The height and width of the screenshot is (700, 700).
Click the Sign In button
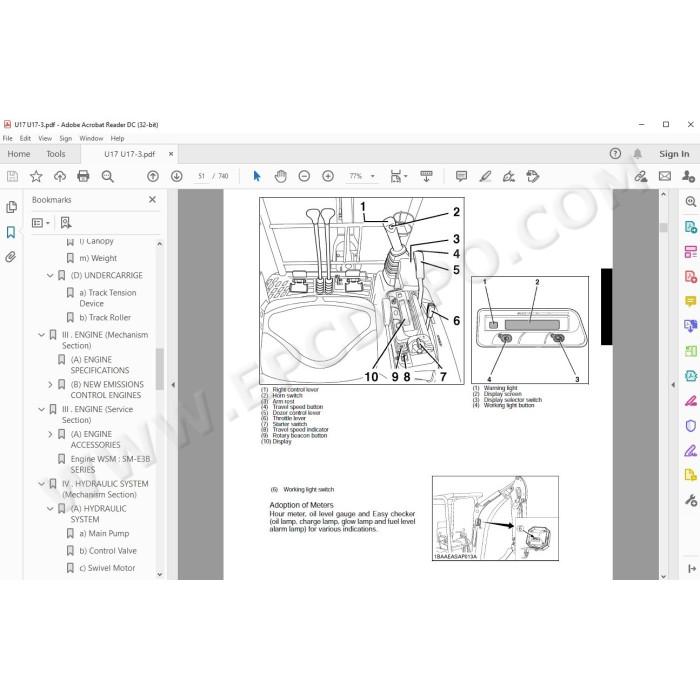(674, 154)
